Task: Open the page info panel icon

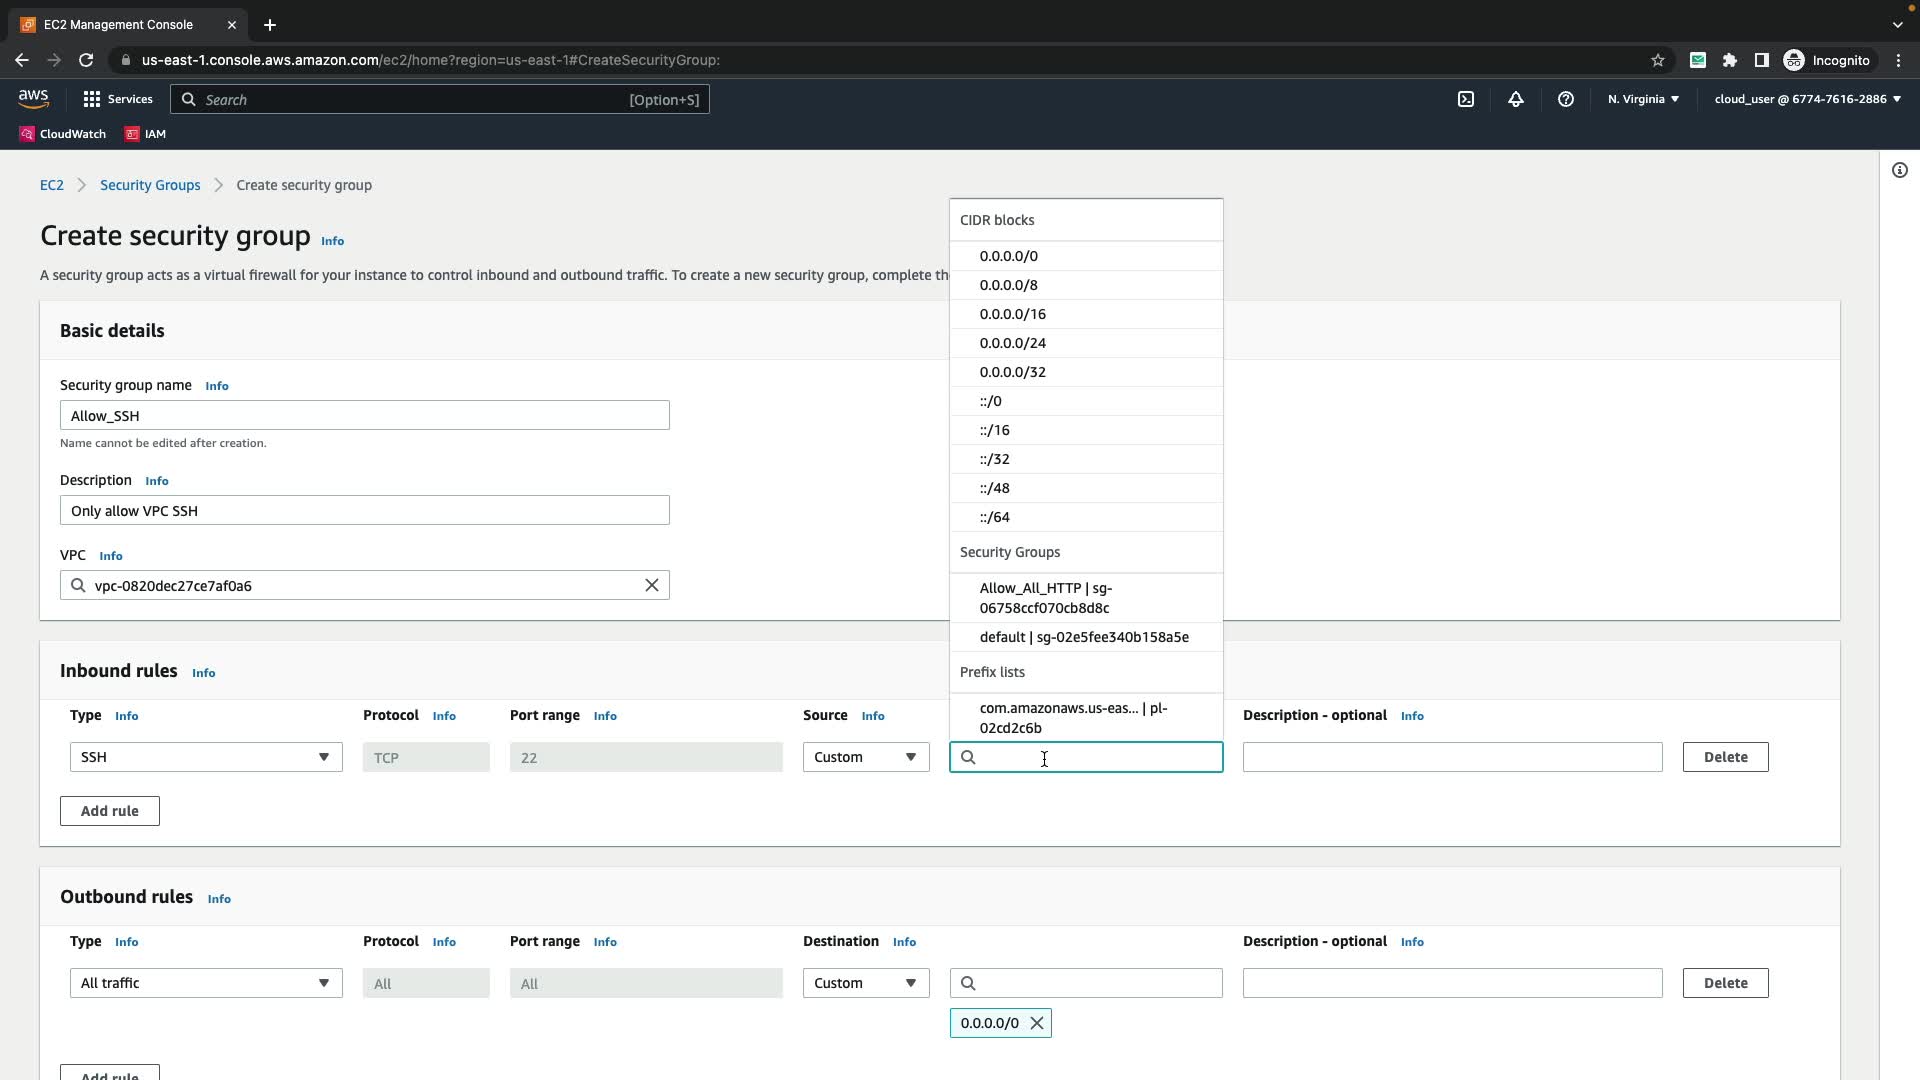Action: 1899,170
